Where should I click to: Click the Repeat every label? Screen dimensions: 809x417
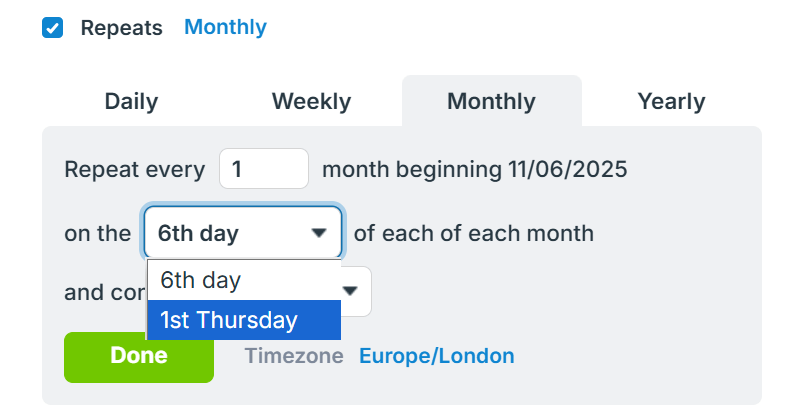click(x=135, y=169)
